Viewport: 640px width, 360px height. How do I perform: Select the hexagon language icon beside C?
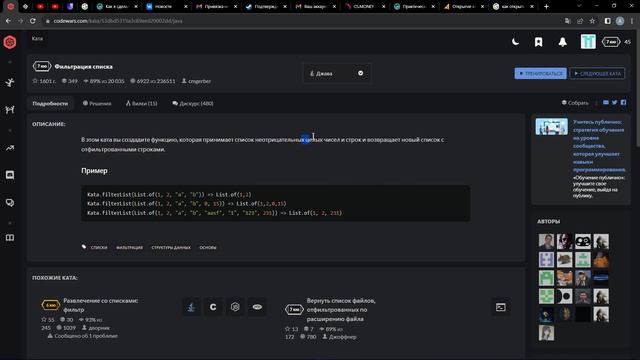[235, 307]
